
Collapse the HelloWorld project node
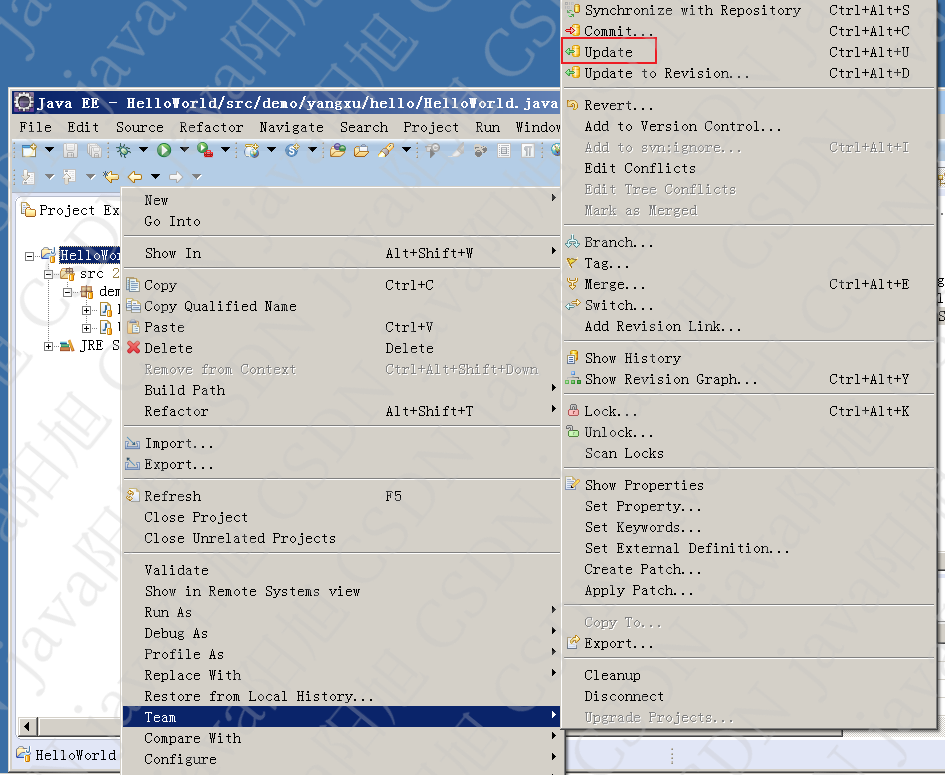(x=31, y=255)
